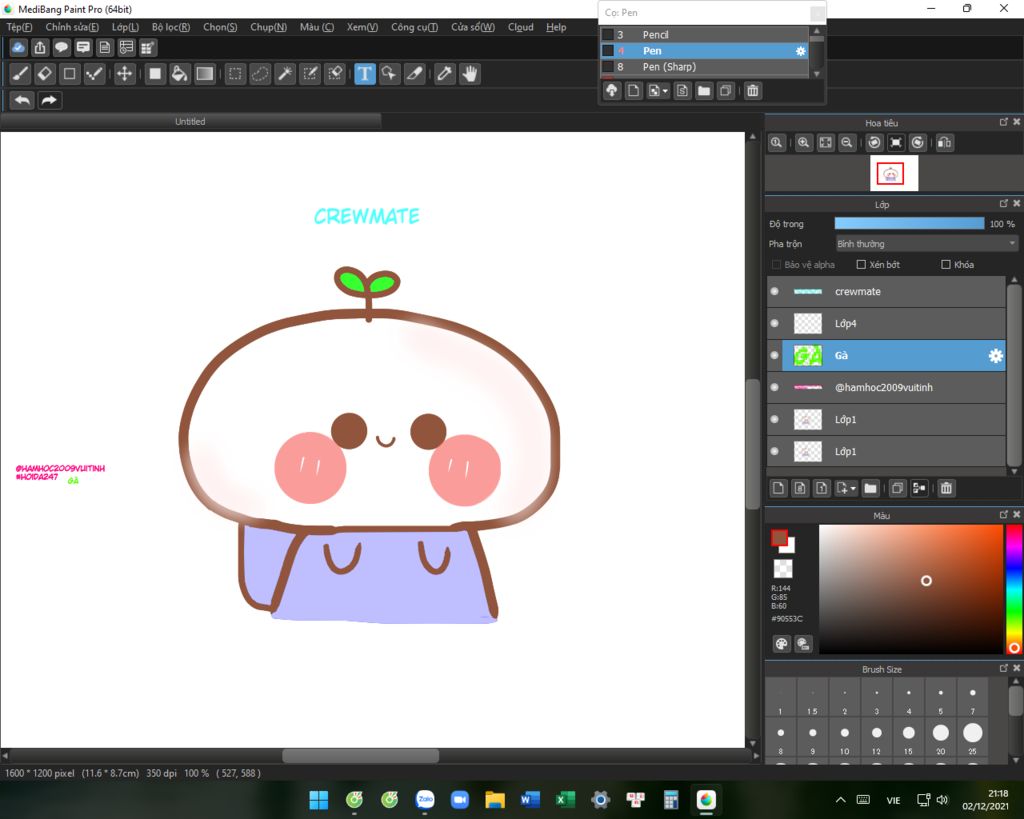1024x819 pixels.
Task: Click the Navigator canvas thumbnail
Action: [x=893, y=173]
